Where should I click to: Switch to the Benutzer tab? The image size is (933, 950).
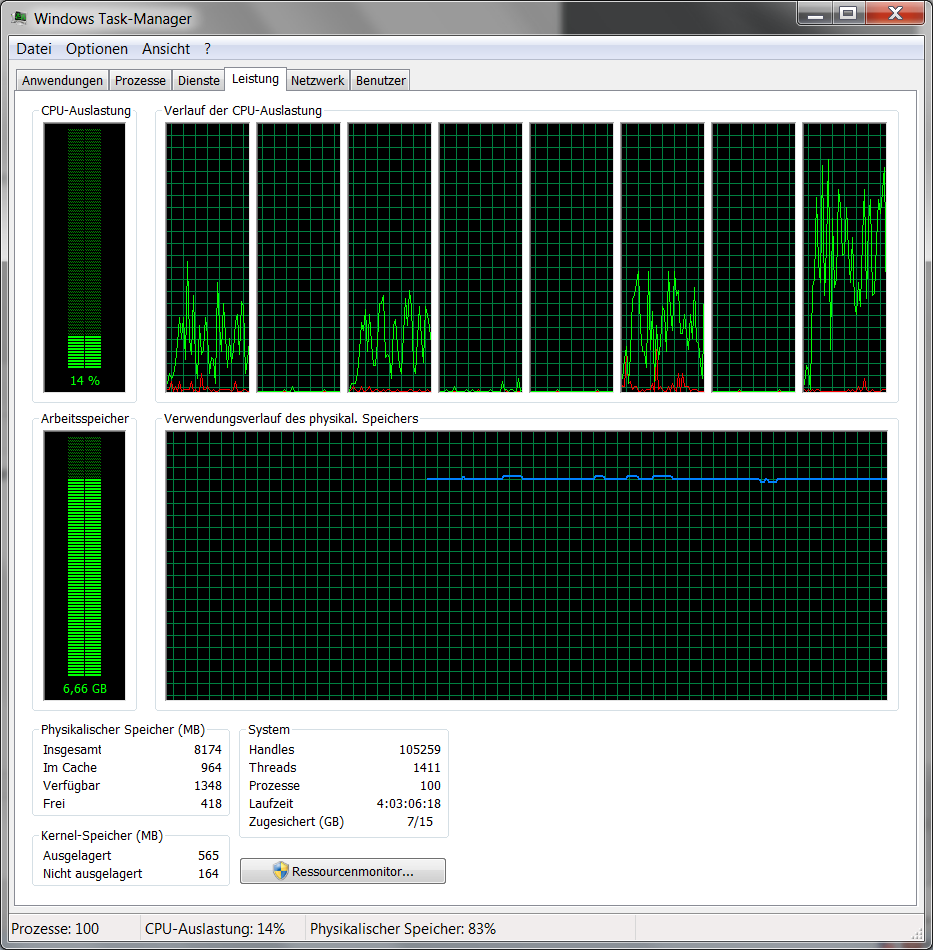click(379, 80)
